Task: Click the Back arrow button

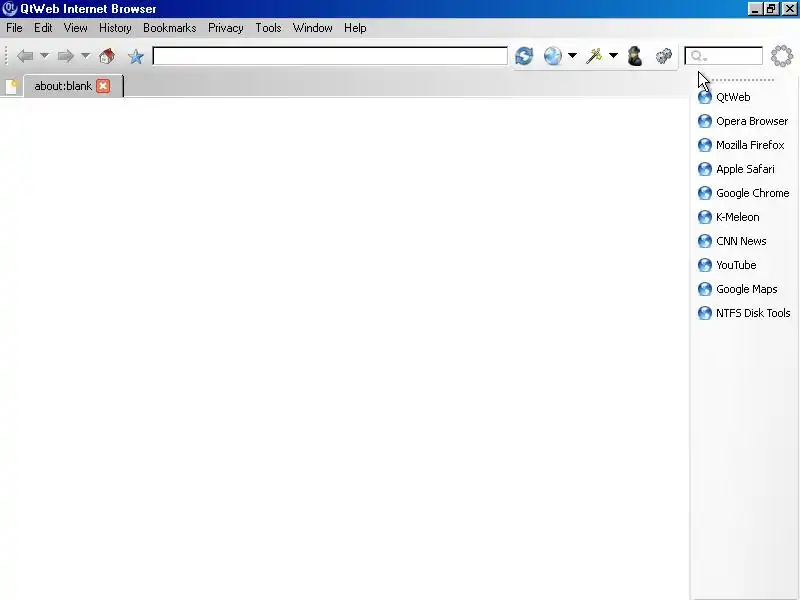Action: 25,56
